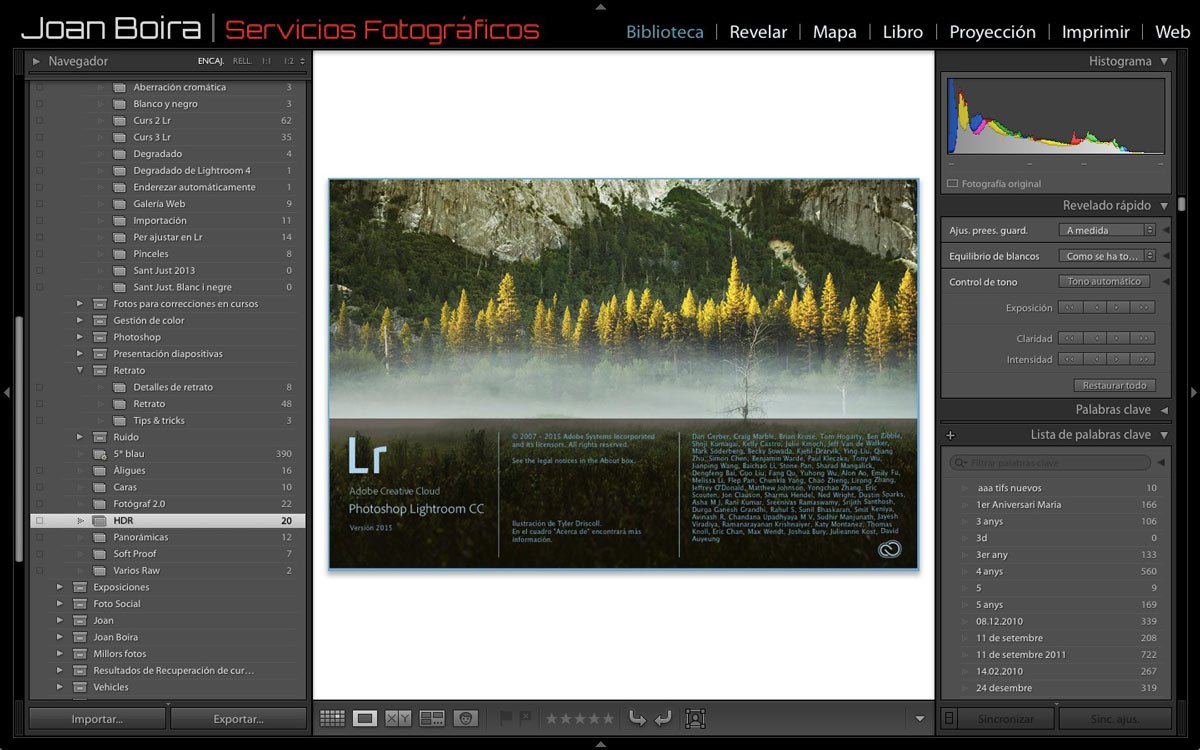Image resolution: width=1200 pixels, height=750 pixels.
Task: Tick checkbox beside Aberración cromática
Action: (39, 87)
